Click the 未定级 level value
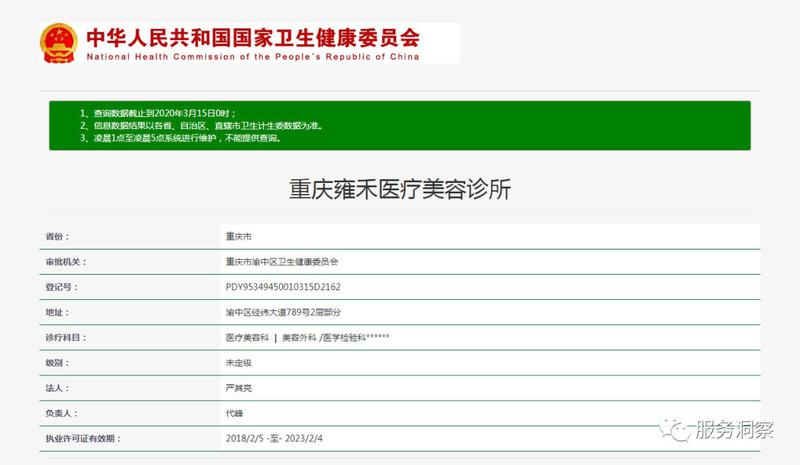Image resolution: width=800 pixels, height=465 pixels. (x=239, y=362)
